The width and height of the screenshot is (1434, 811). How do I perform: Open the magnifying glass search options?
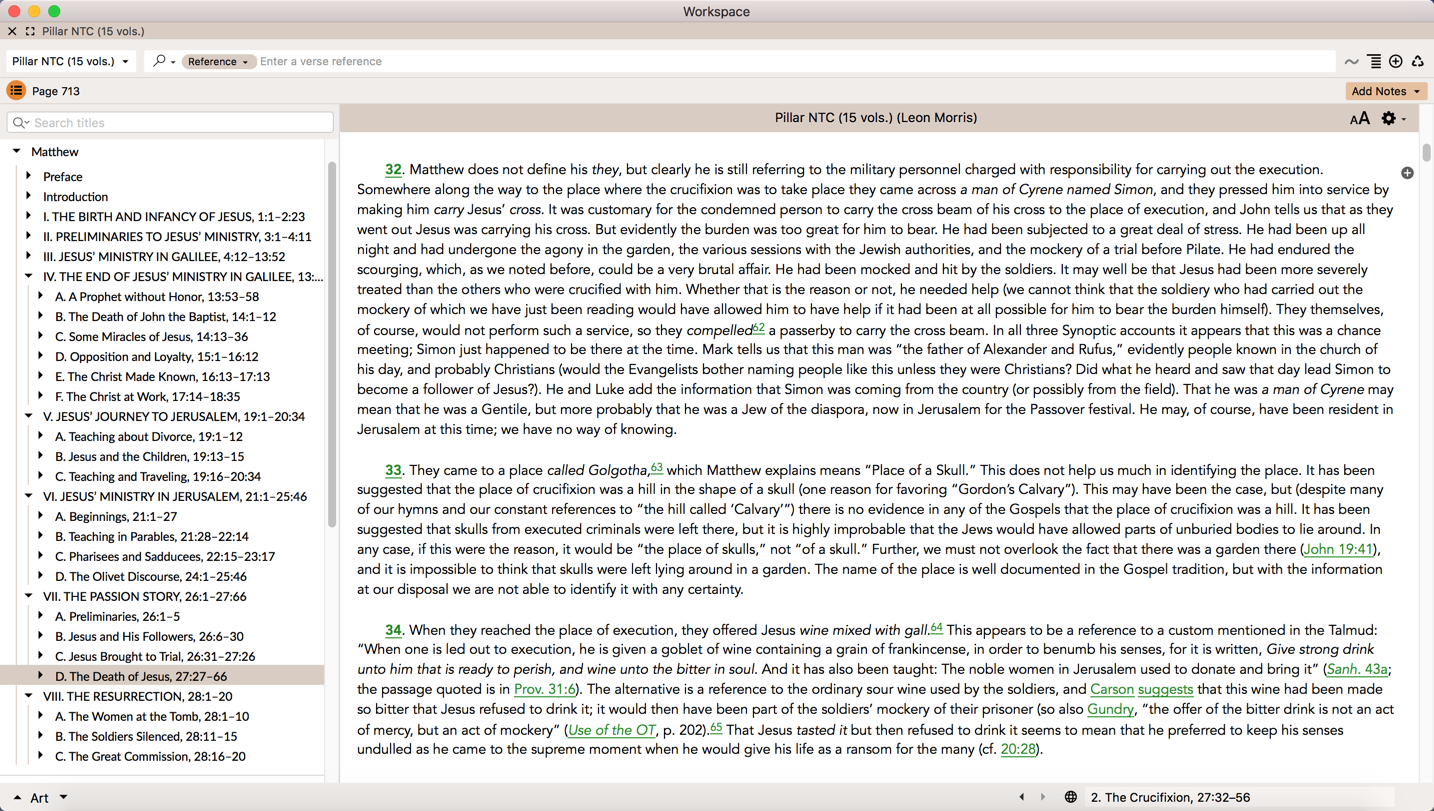coord(164,61)
